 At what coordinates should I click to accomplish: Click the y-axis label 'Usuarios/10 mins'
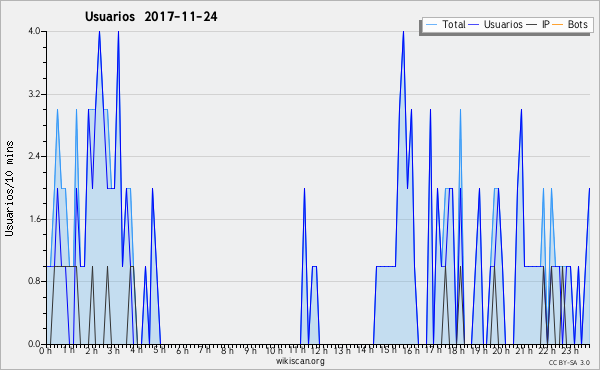point(9,189)
